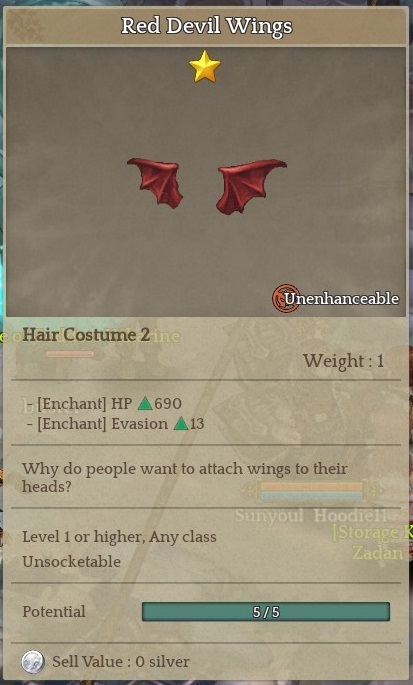Click the Potential 5/5 progress bar
Viewport: 413px width, 685px height.
click(x=266, y=612)
